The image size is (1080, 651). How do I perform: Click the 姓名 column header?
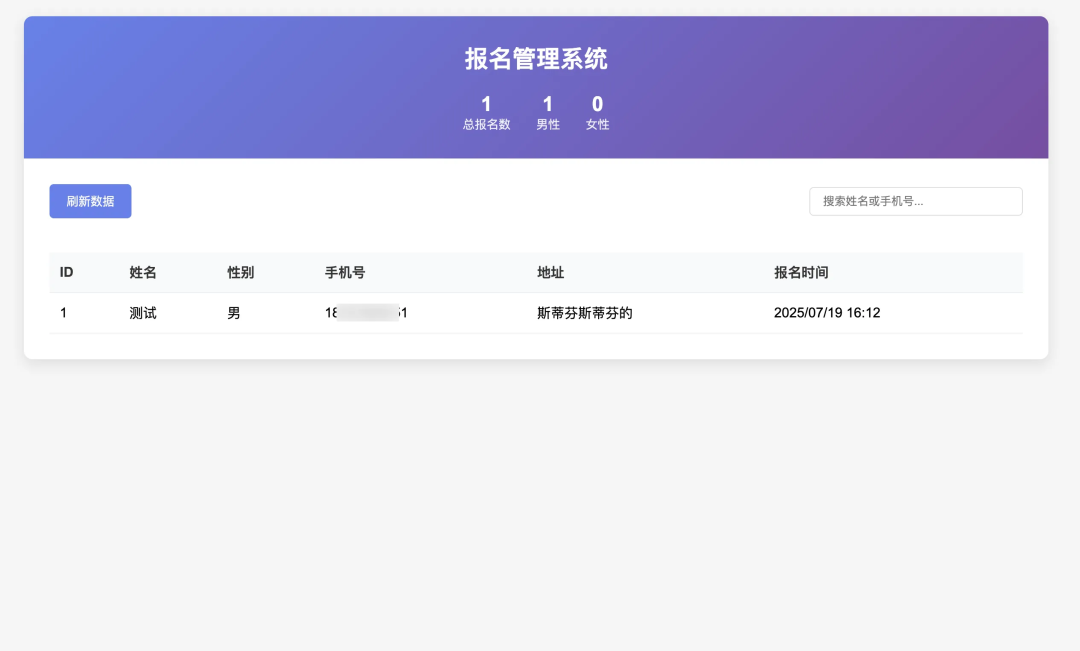click(x=143, y=272)
